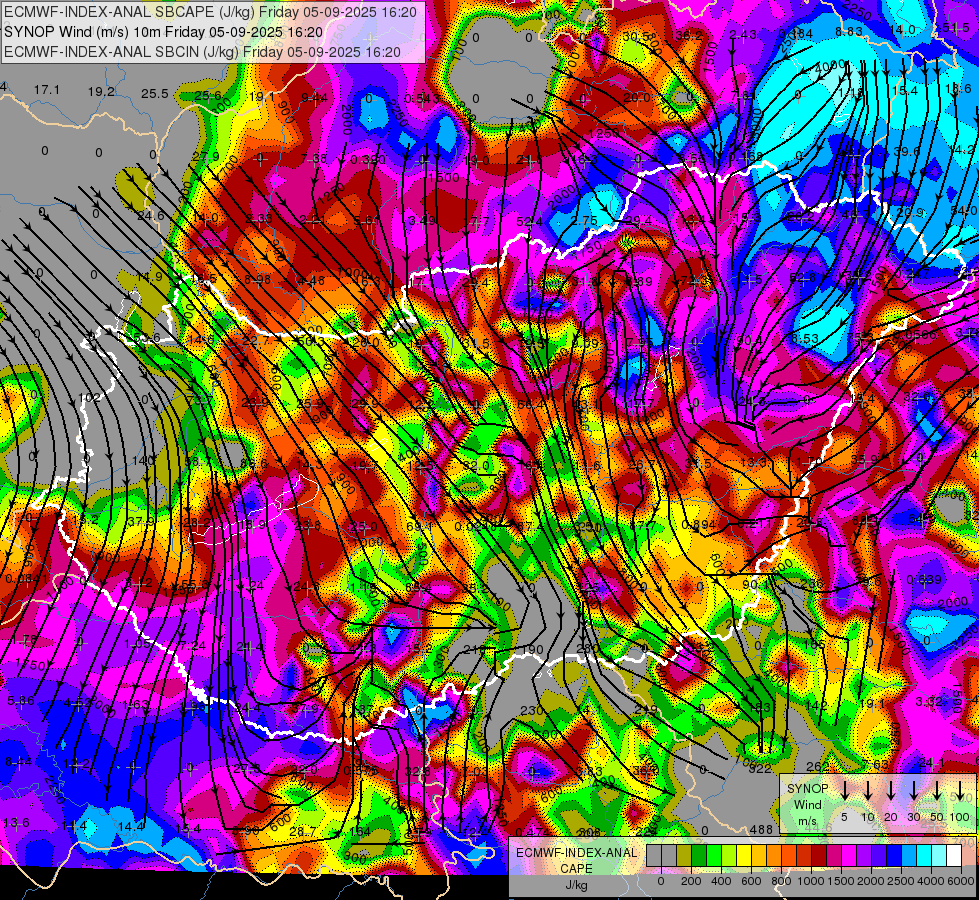This screenshot has height=900, width=979.
Task: Select the white swatch ending at 6000
Action: pyautogui.click(x=954, y=856)
